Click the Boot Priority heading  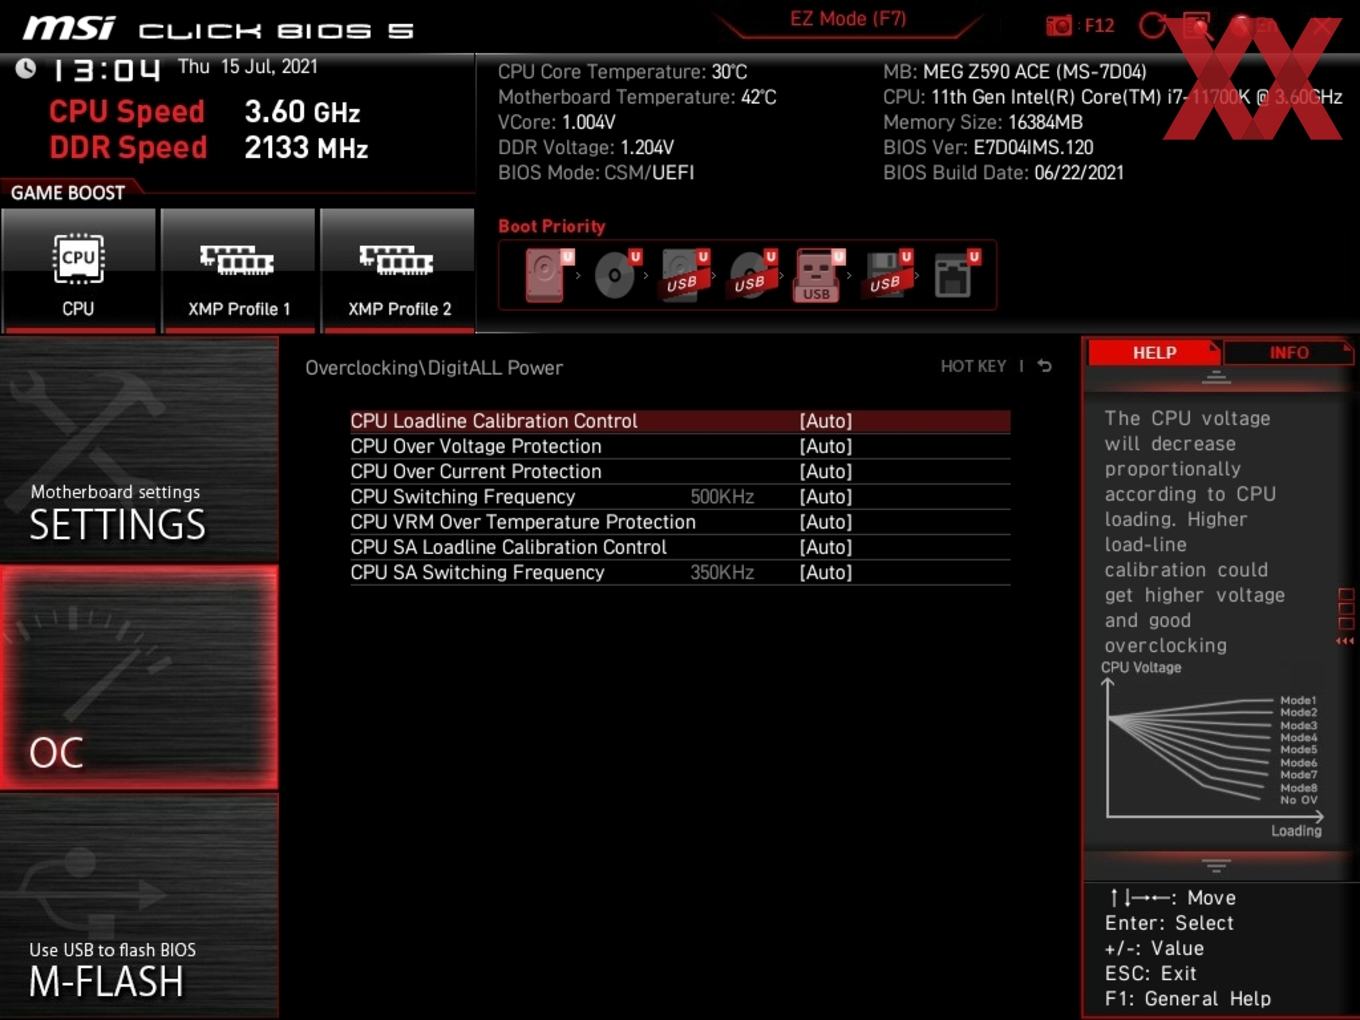[x=552, y=226]
